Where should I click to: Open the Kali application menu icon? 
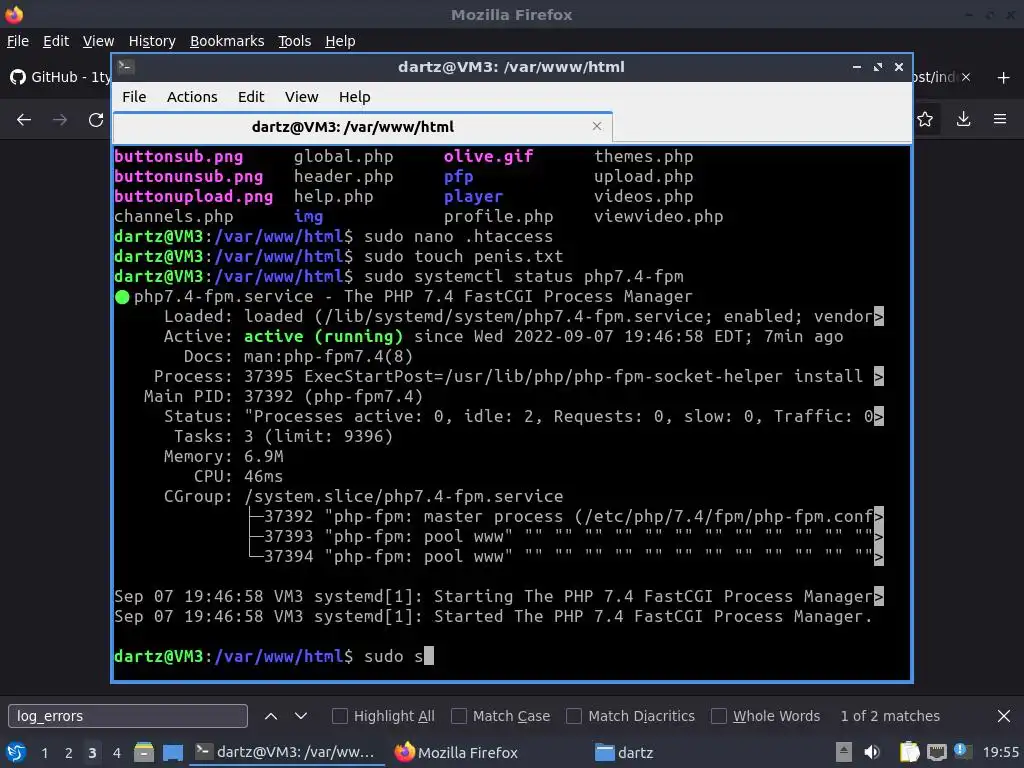(x=16, y=752)
